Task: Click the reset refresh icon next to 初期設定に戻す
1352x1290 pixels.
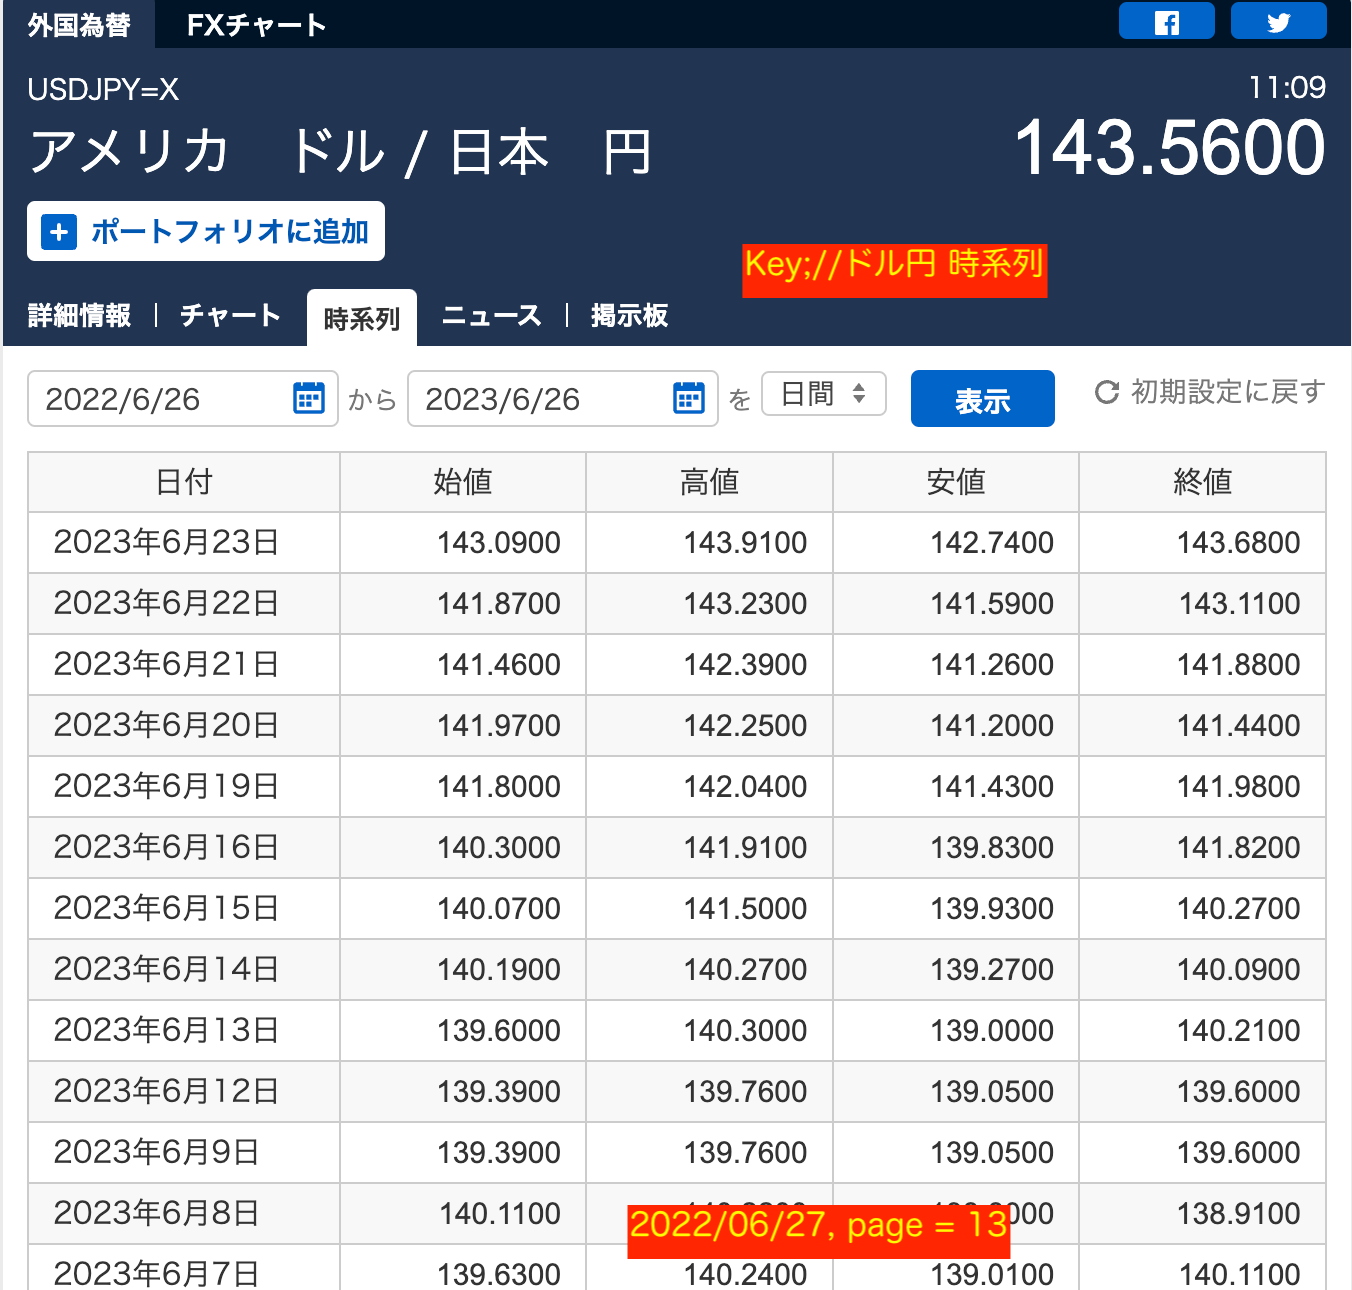Action: pos(1106,393)
